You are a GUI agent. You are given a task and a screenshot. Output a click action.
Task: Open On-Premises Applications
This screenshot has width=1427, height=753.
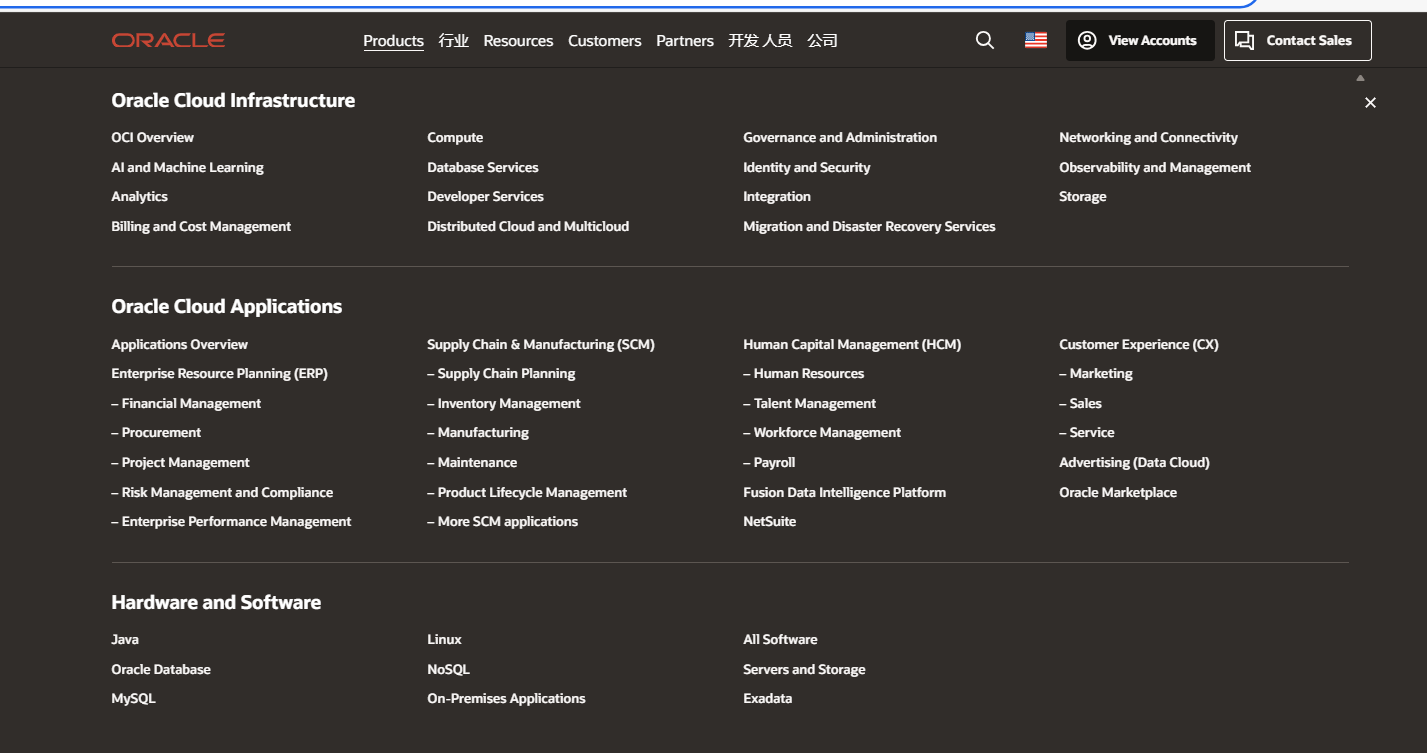506,699
